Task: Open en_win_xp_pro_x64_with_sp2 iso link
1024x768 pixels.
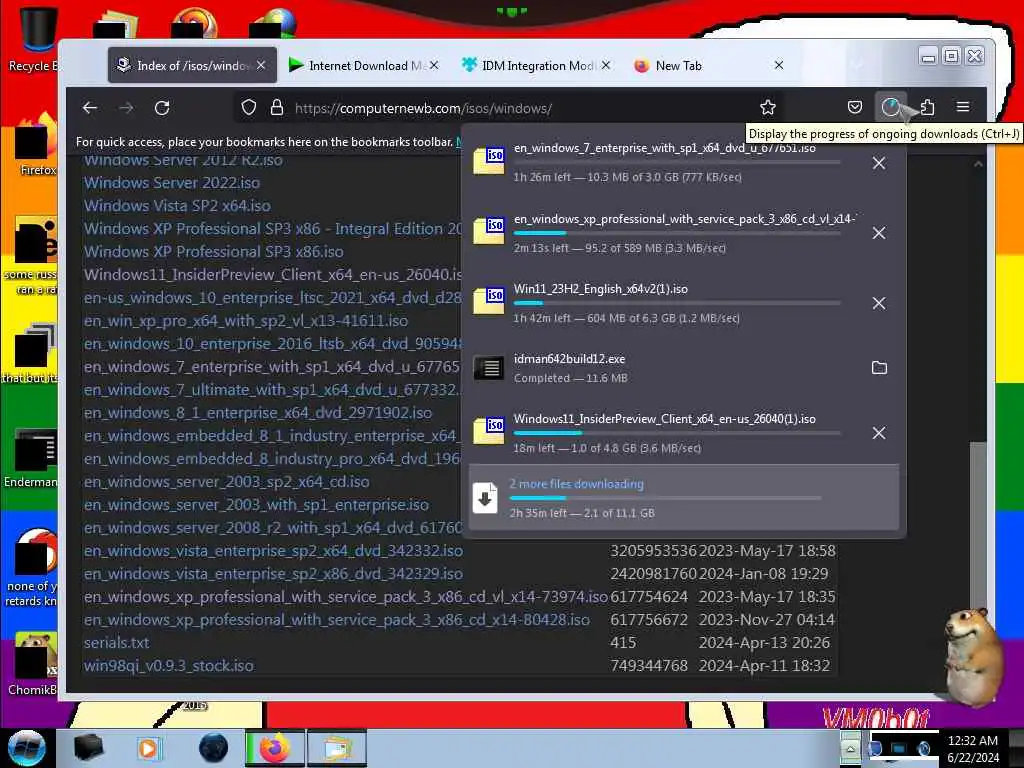Action: coord(246,321)
